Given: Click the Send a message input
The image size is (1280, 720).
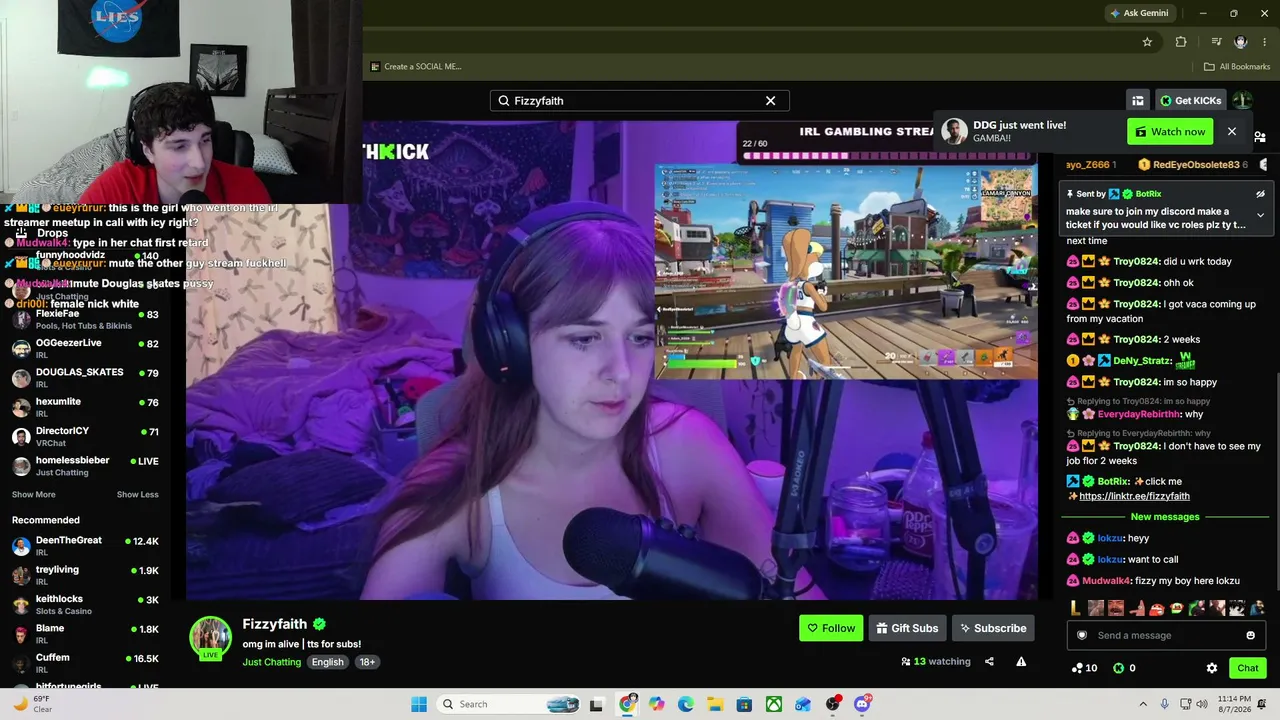Looking at the screenshot, I should (x=1166, y=635).
